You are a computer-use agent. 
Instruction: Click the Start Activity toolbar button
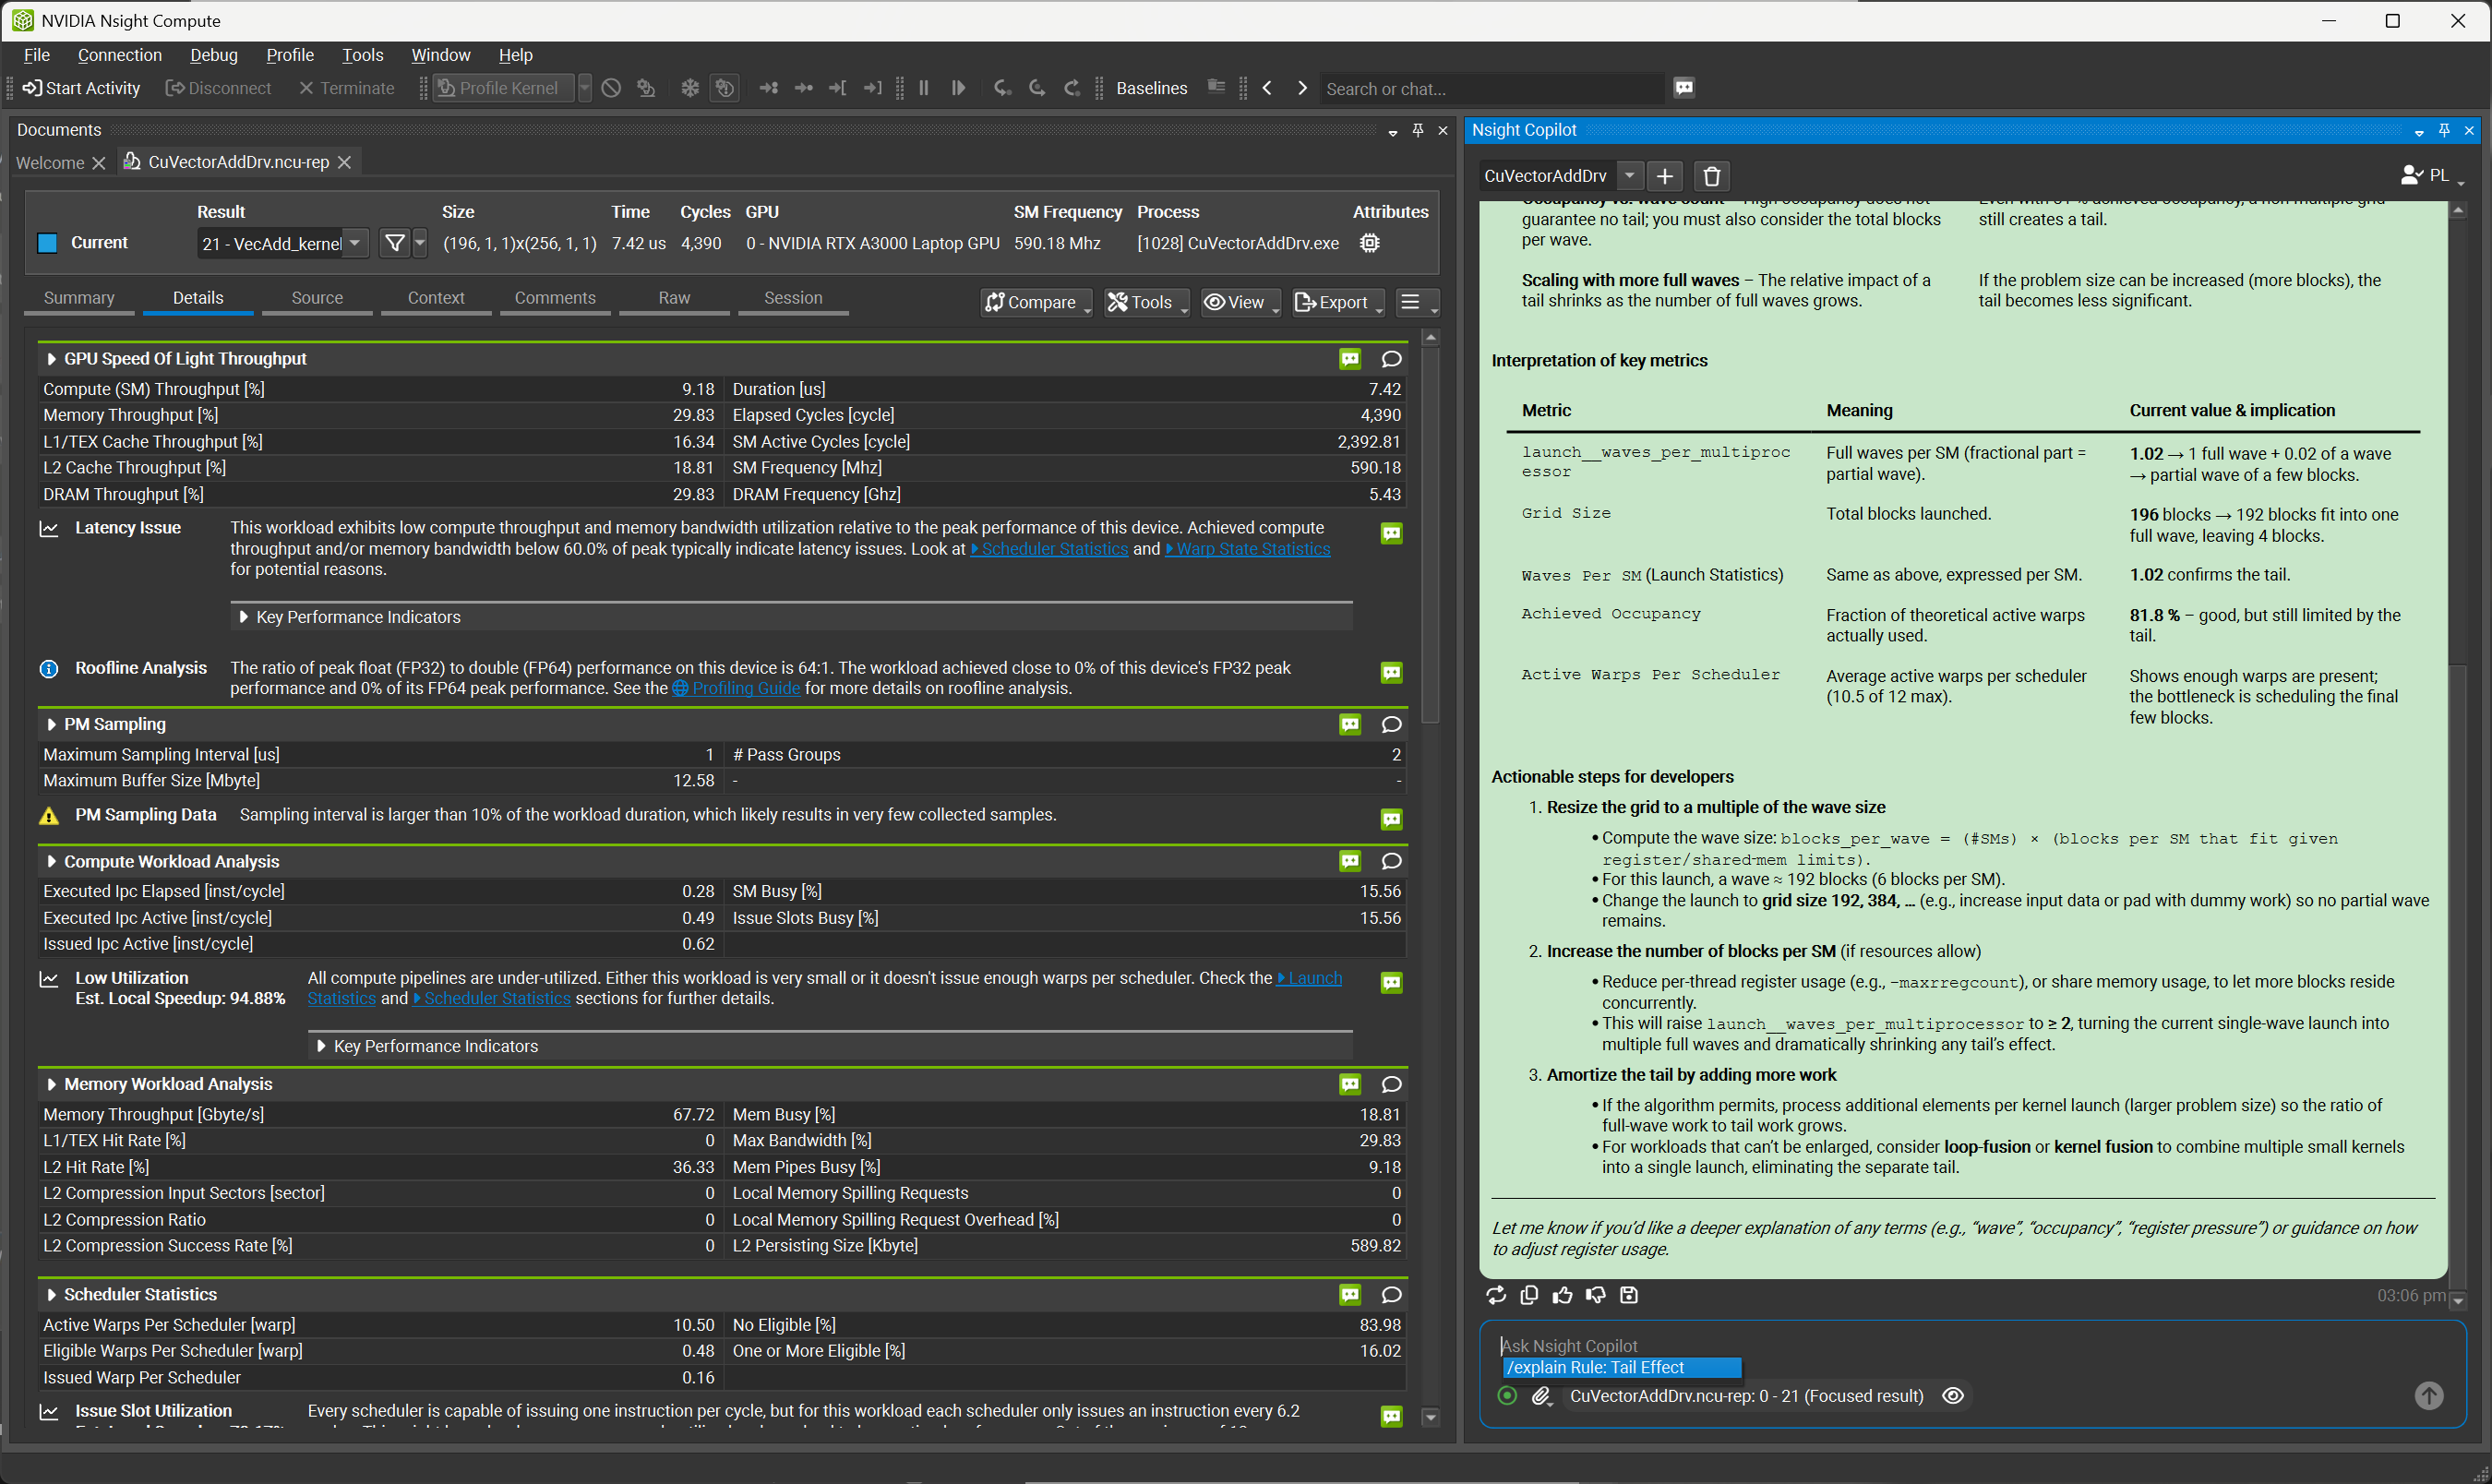coord(81,88)
